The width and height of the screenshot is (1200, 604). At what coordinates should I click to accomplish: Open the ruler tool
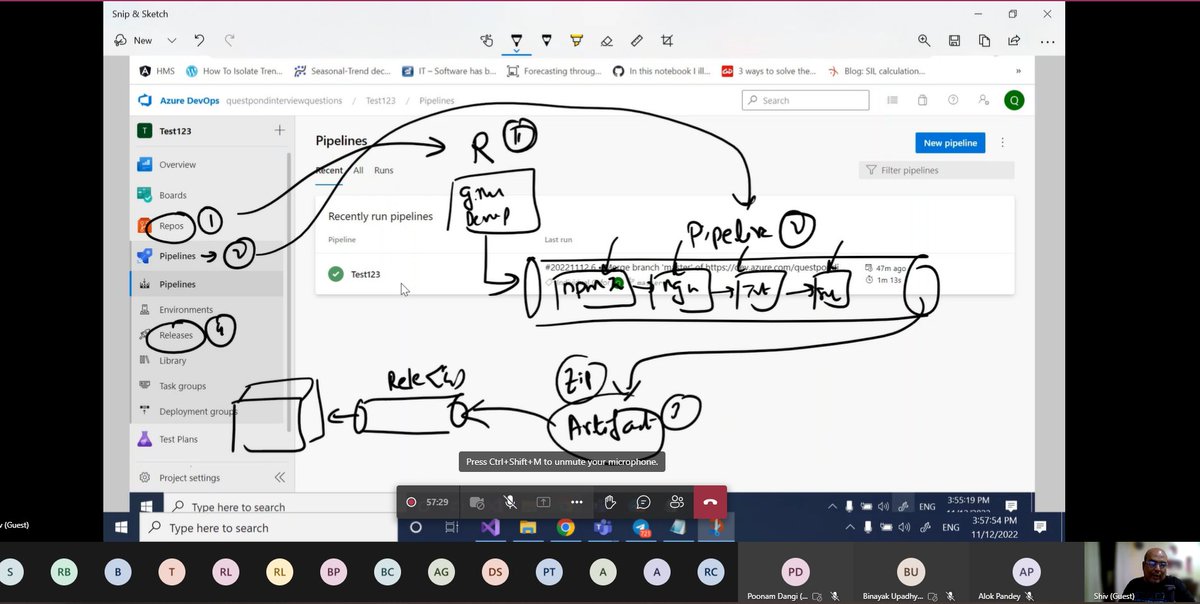(636, 40)
